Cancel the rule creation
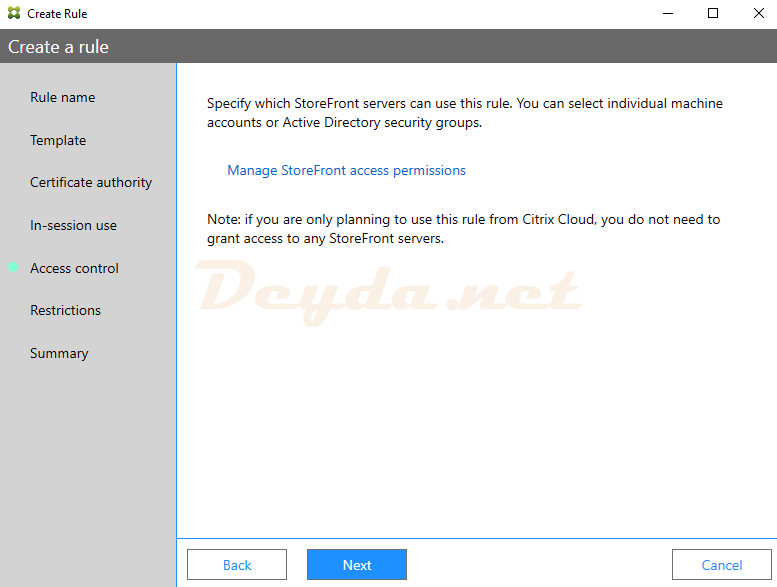The width and height of the screenshot is (777, 587). coord(721,565)
